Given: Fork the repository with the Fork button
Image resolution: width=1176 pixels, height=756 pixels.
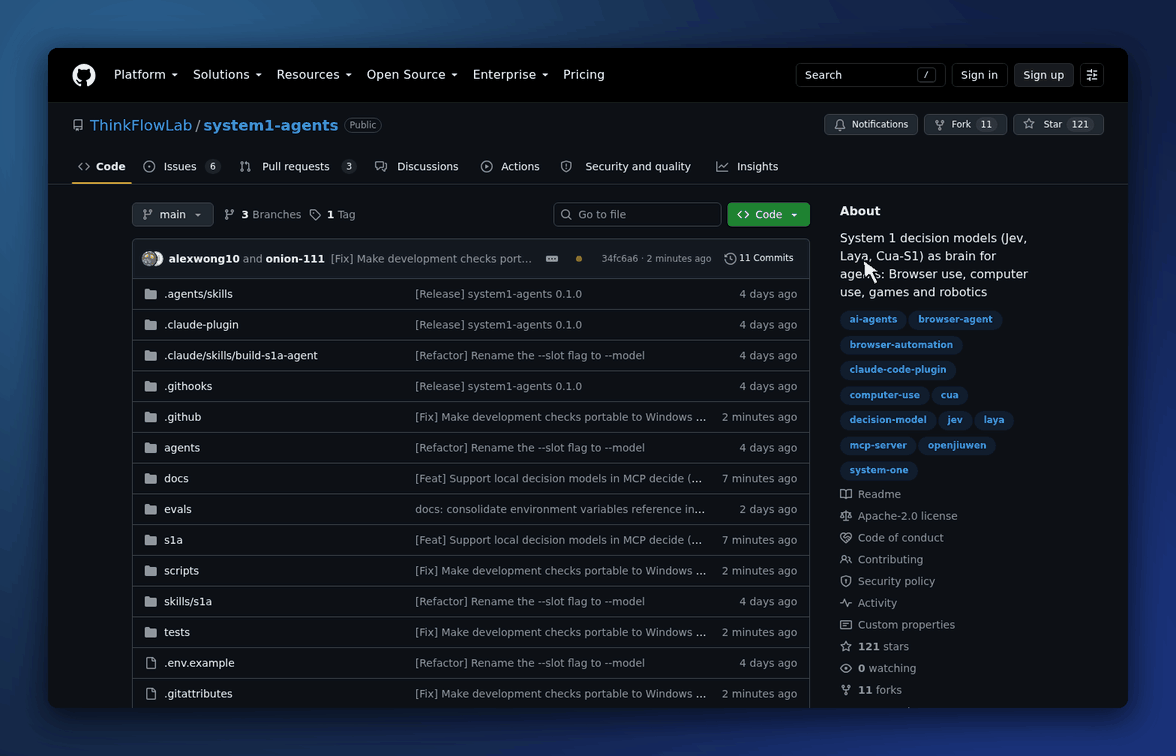Looking at the screenshot, I should click(x=965, y=124).
